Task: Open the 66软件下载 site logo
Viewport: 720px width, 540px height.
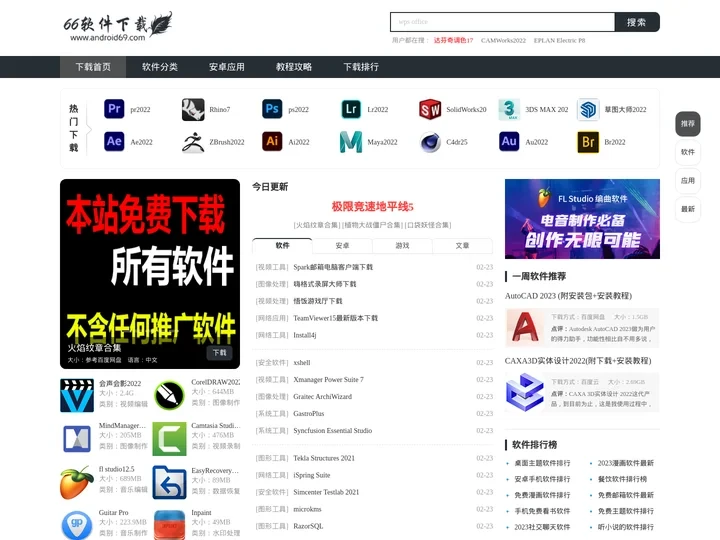Action: (x=118, y=27)
